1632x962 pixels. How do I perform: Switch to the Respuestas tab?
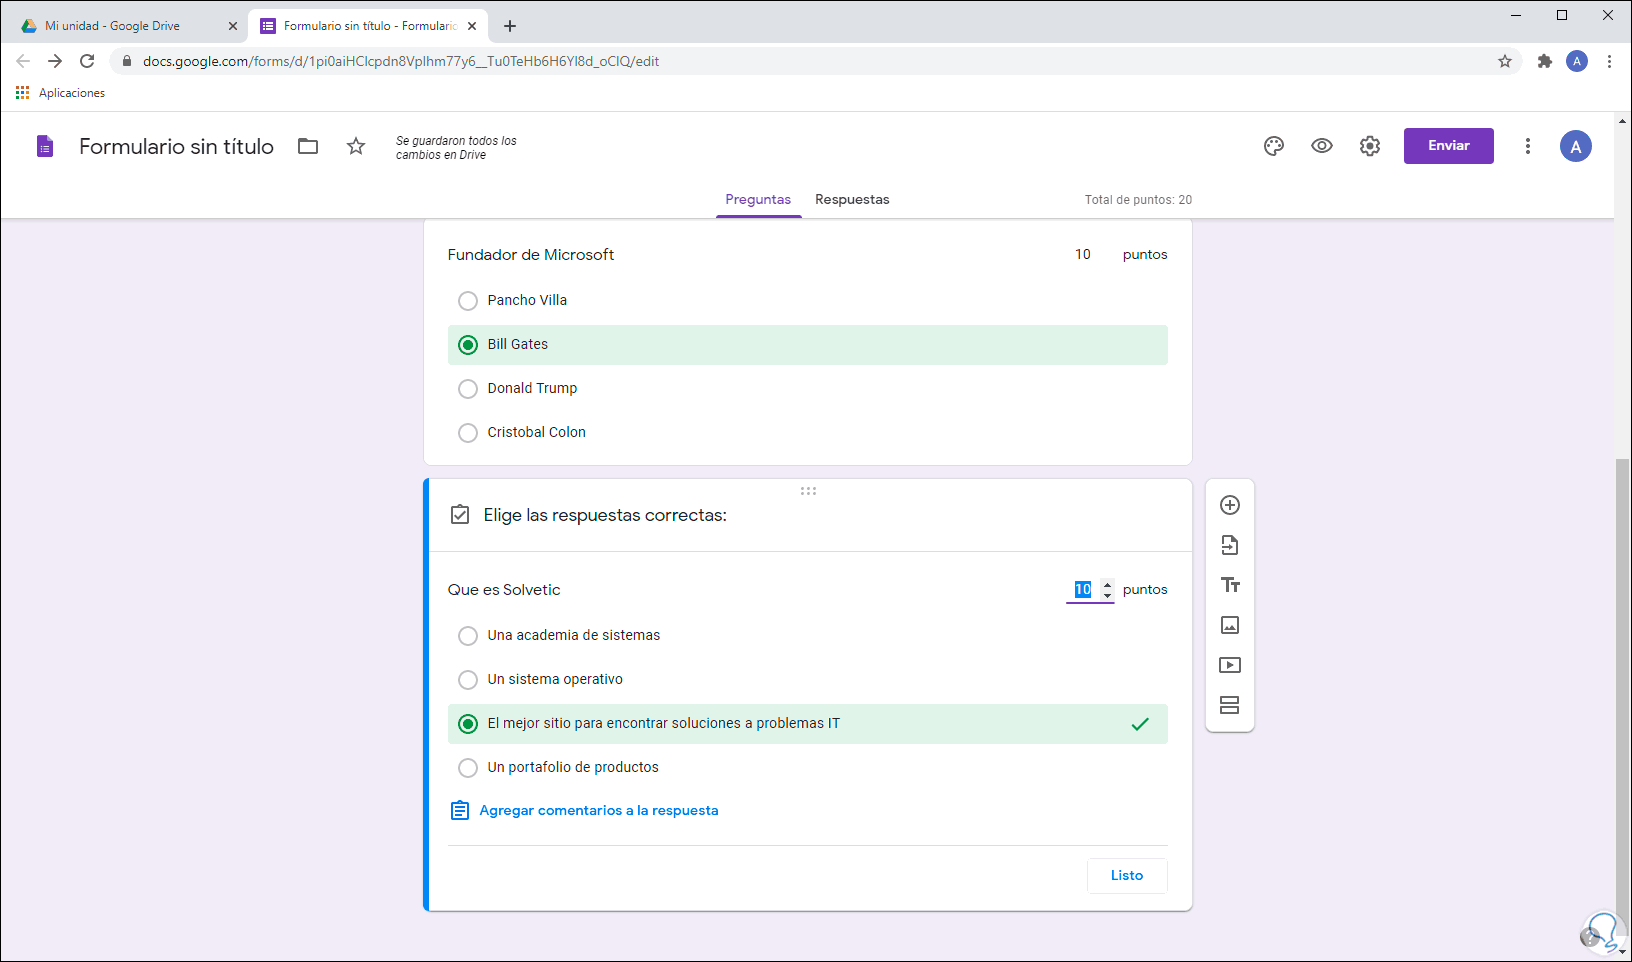coord(852,199)
